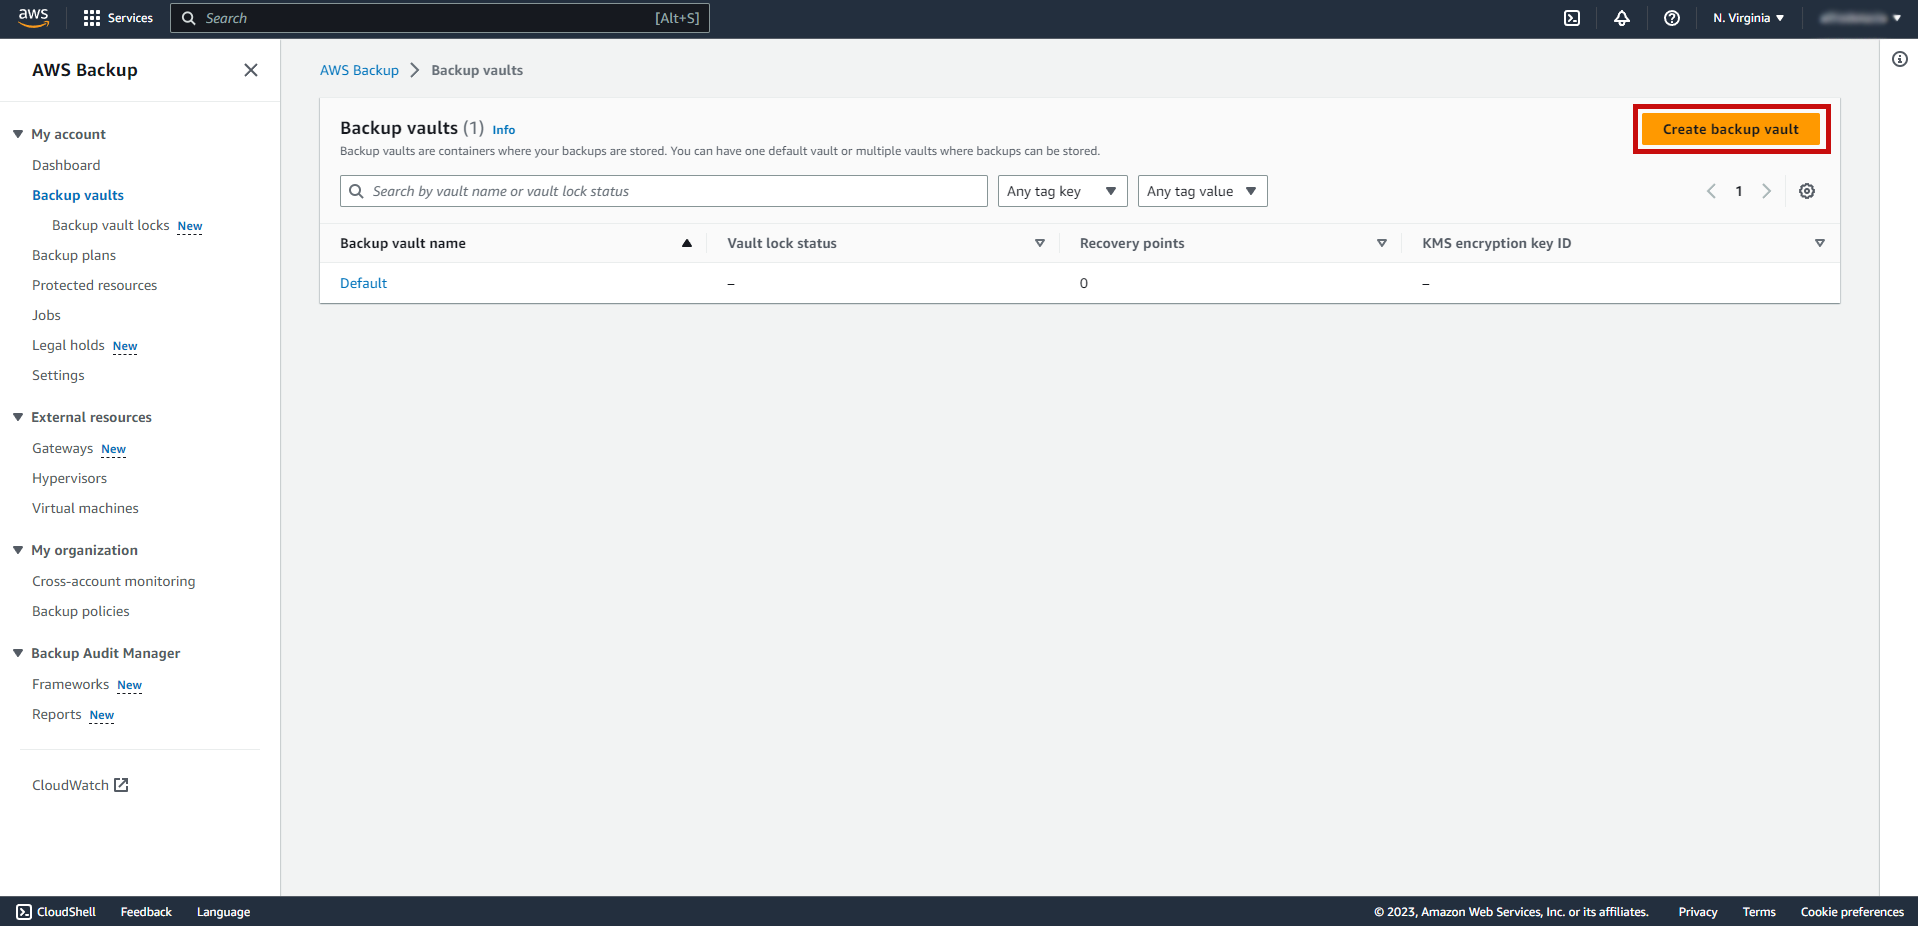The image size is (1918, 926).
Task: Open the Info link beside Backup vaults
Action: click(x=504, y=130)
